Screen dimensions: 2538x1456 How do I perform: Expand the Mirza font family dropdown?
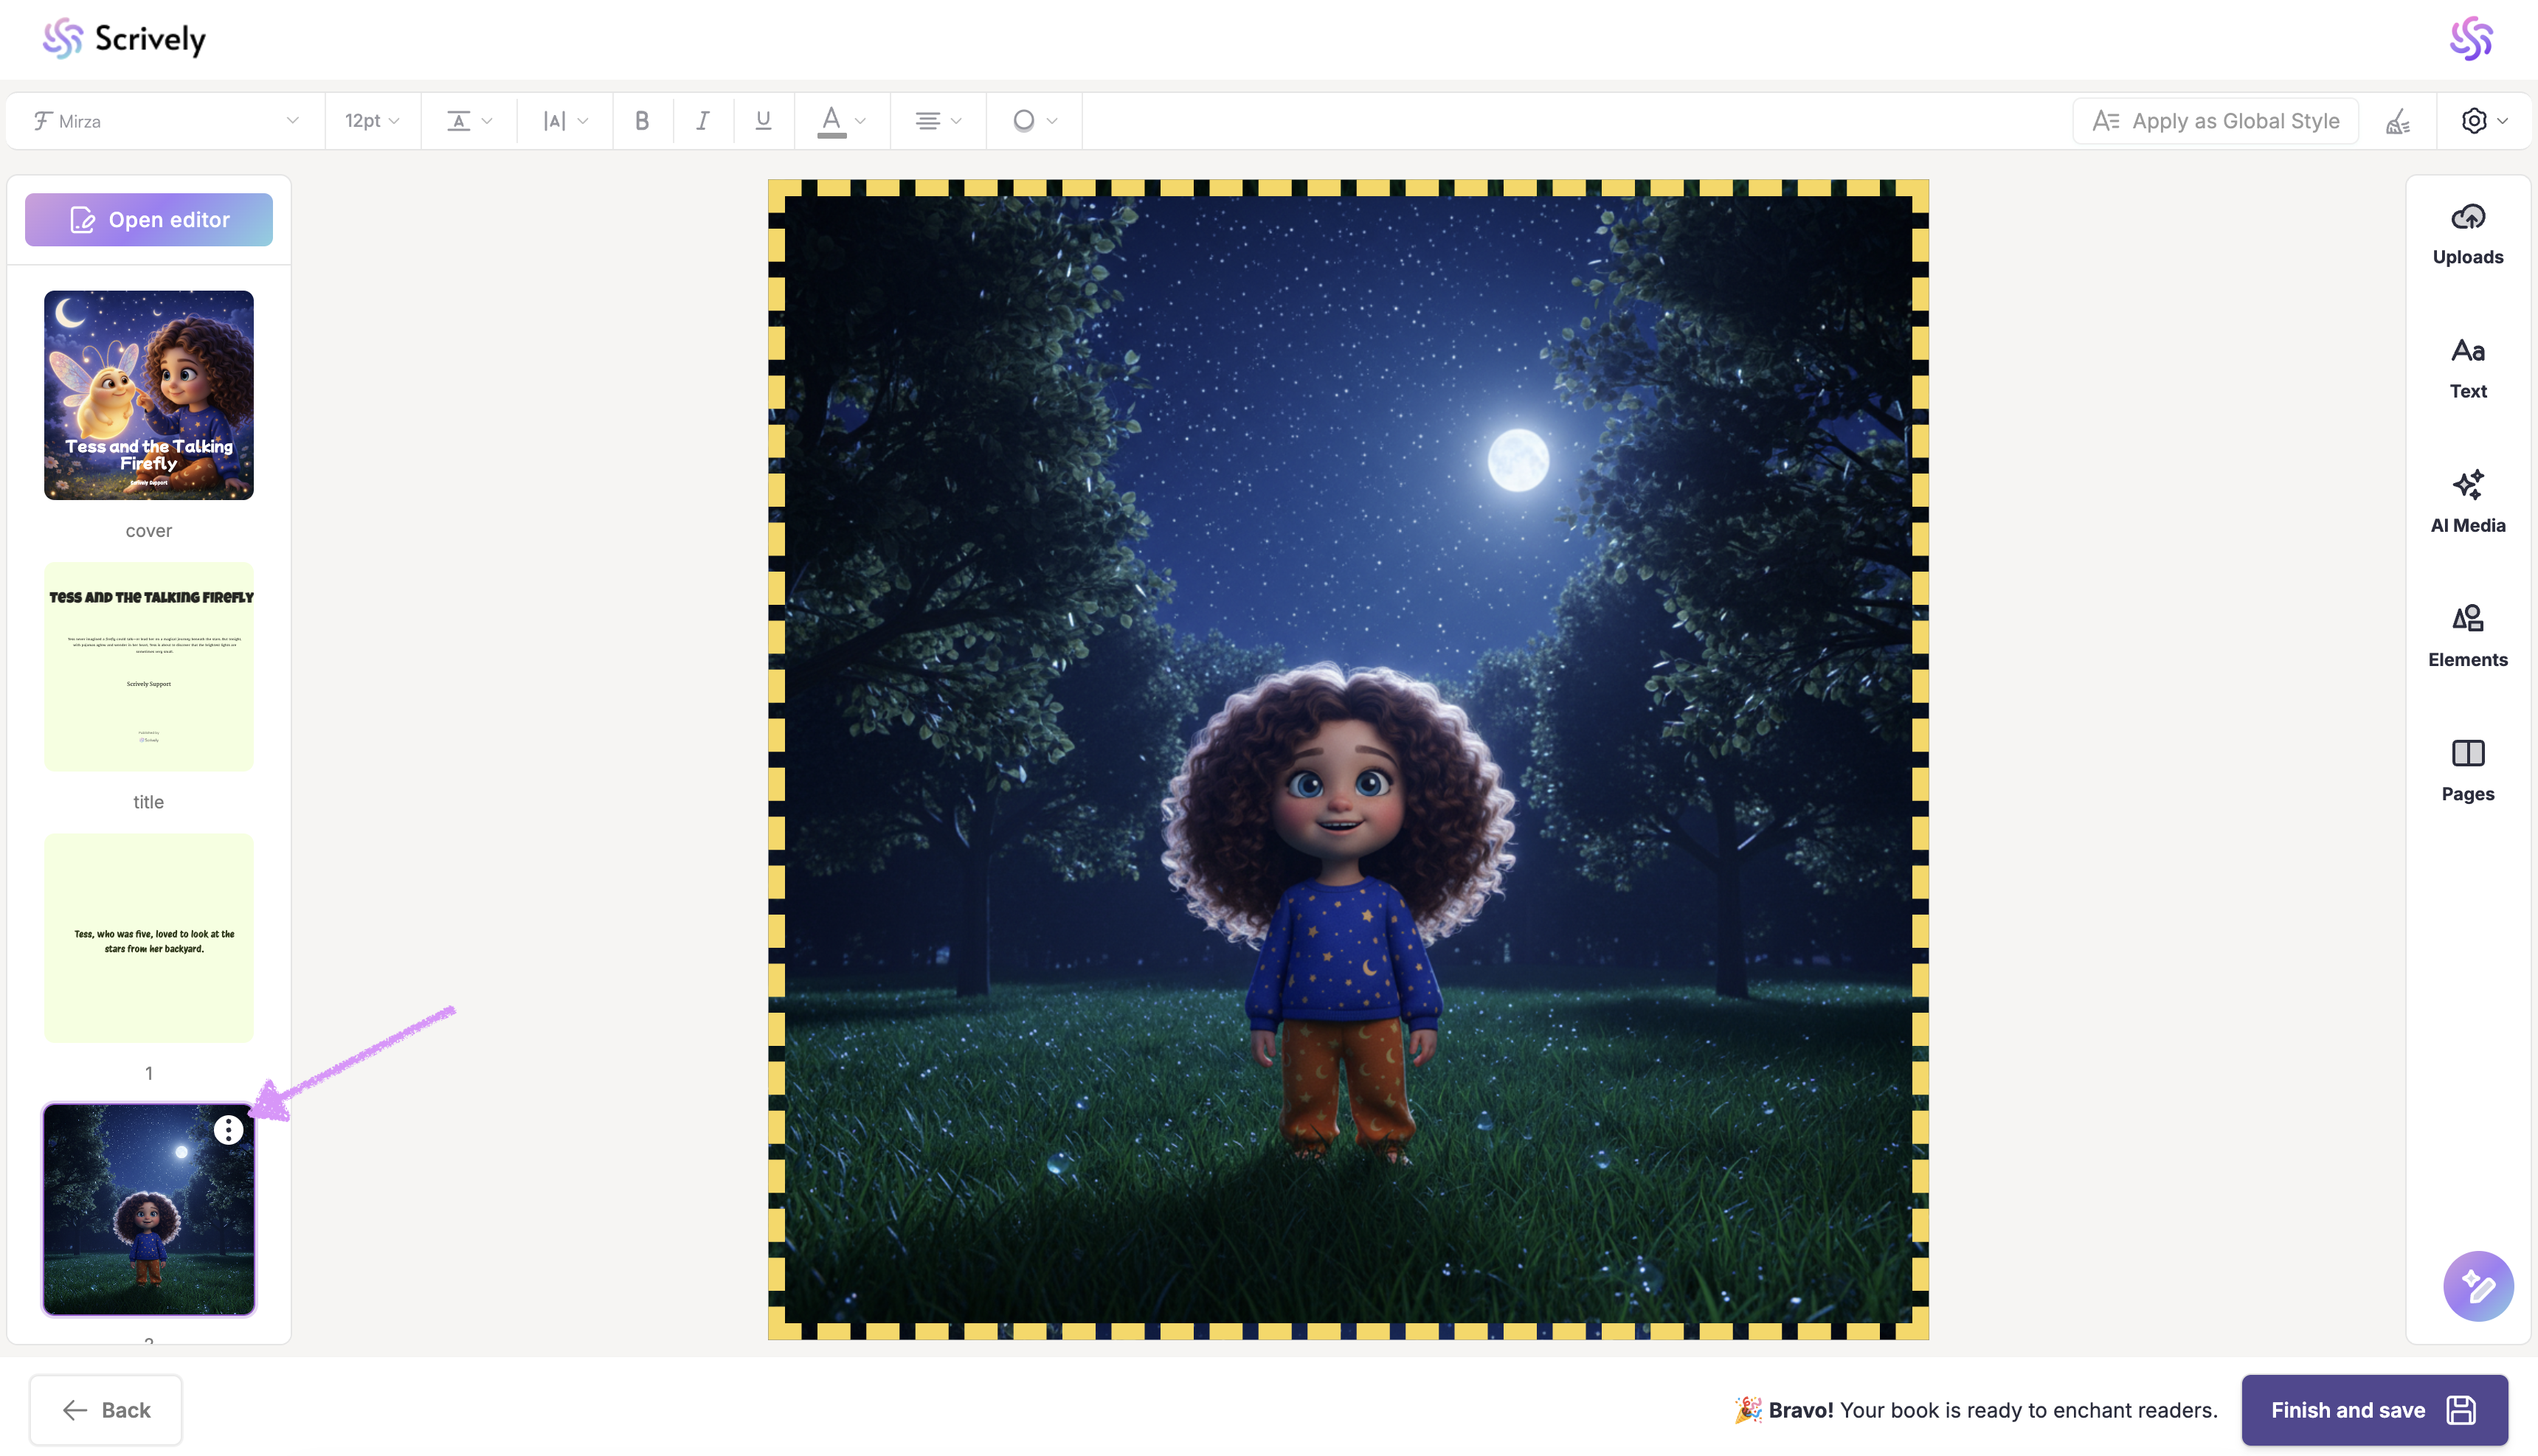165,121
